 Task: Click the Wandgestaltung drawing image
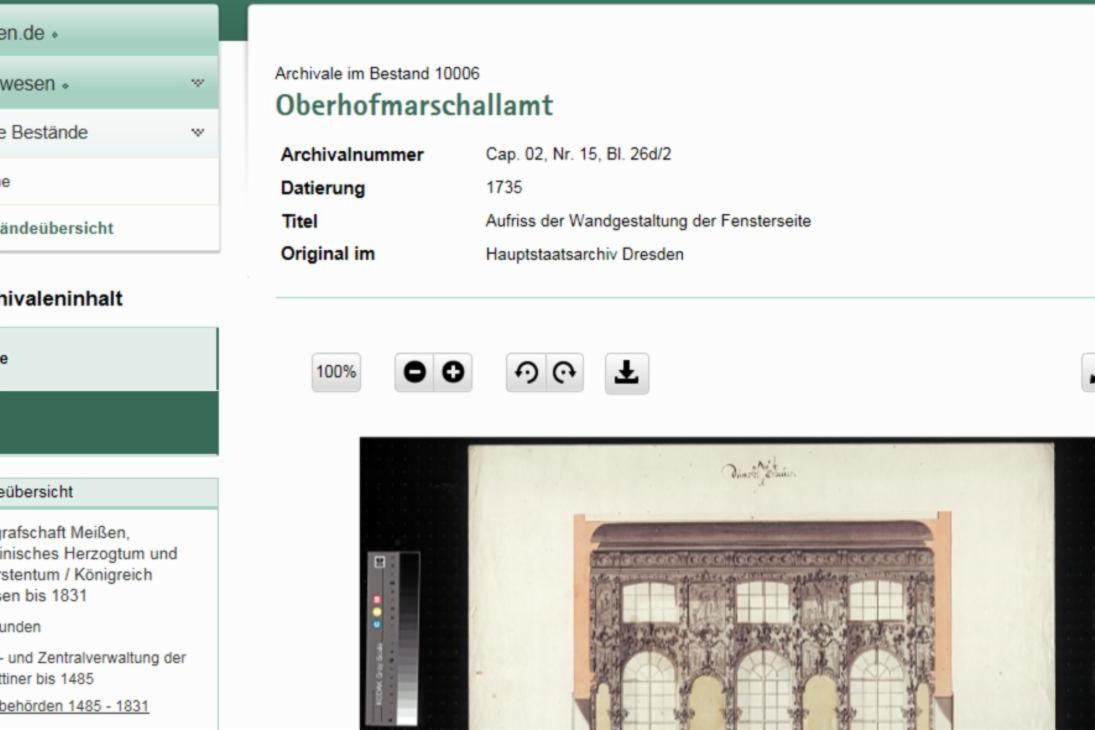pyautogui.click(x=727, y=584)
